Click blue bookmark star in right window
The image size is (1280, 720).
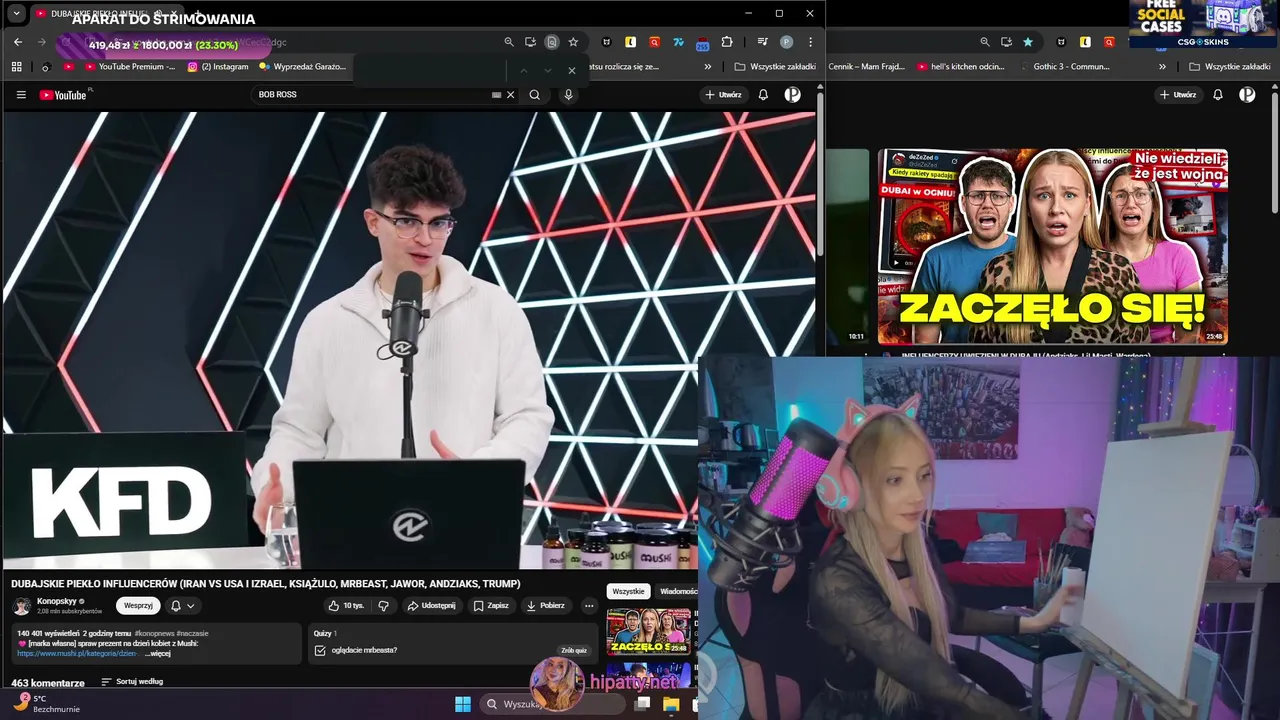point(1028,42)
